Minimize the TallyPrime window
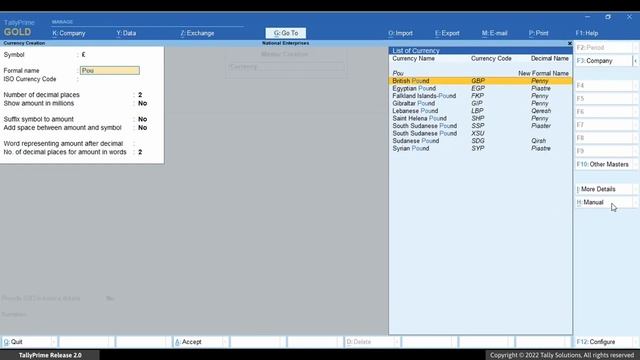This screenshot has width=640, height=360. (587, 17)
